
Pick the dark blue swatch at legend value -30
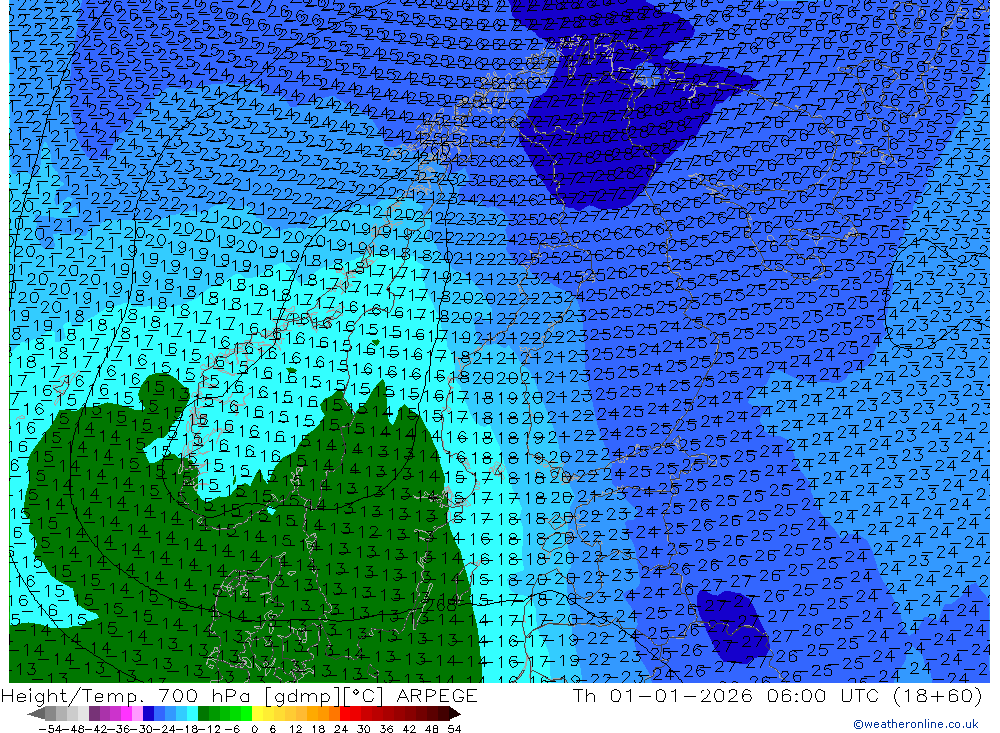[x=149, y=713]
